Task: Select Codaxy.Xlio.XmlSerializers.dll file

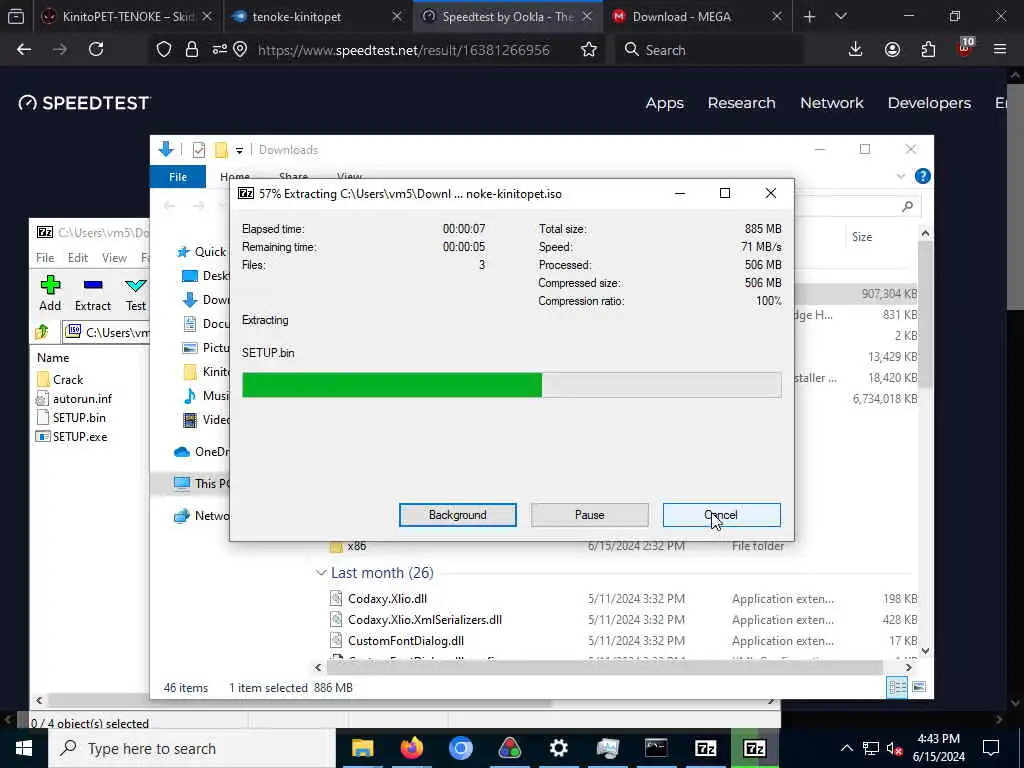Action: pyautogui.click(x=424, y=619)
